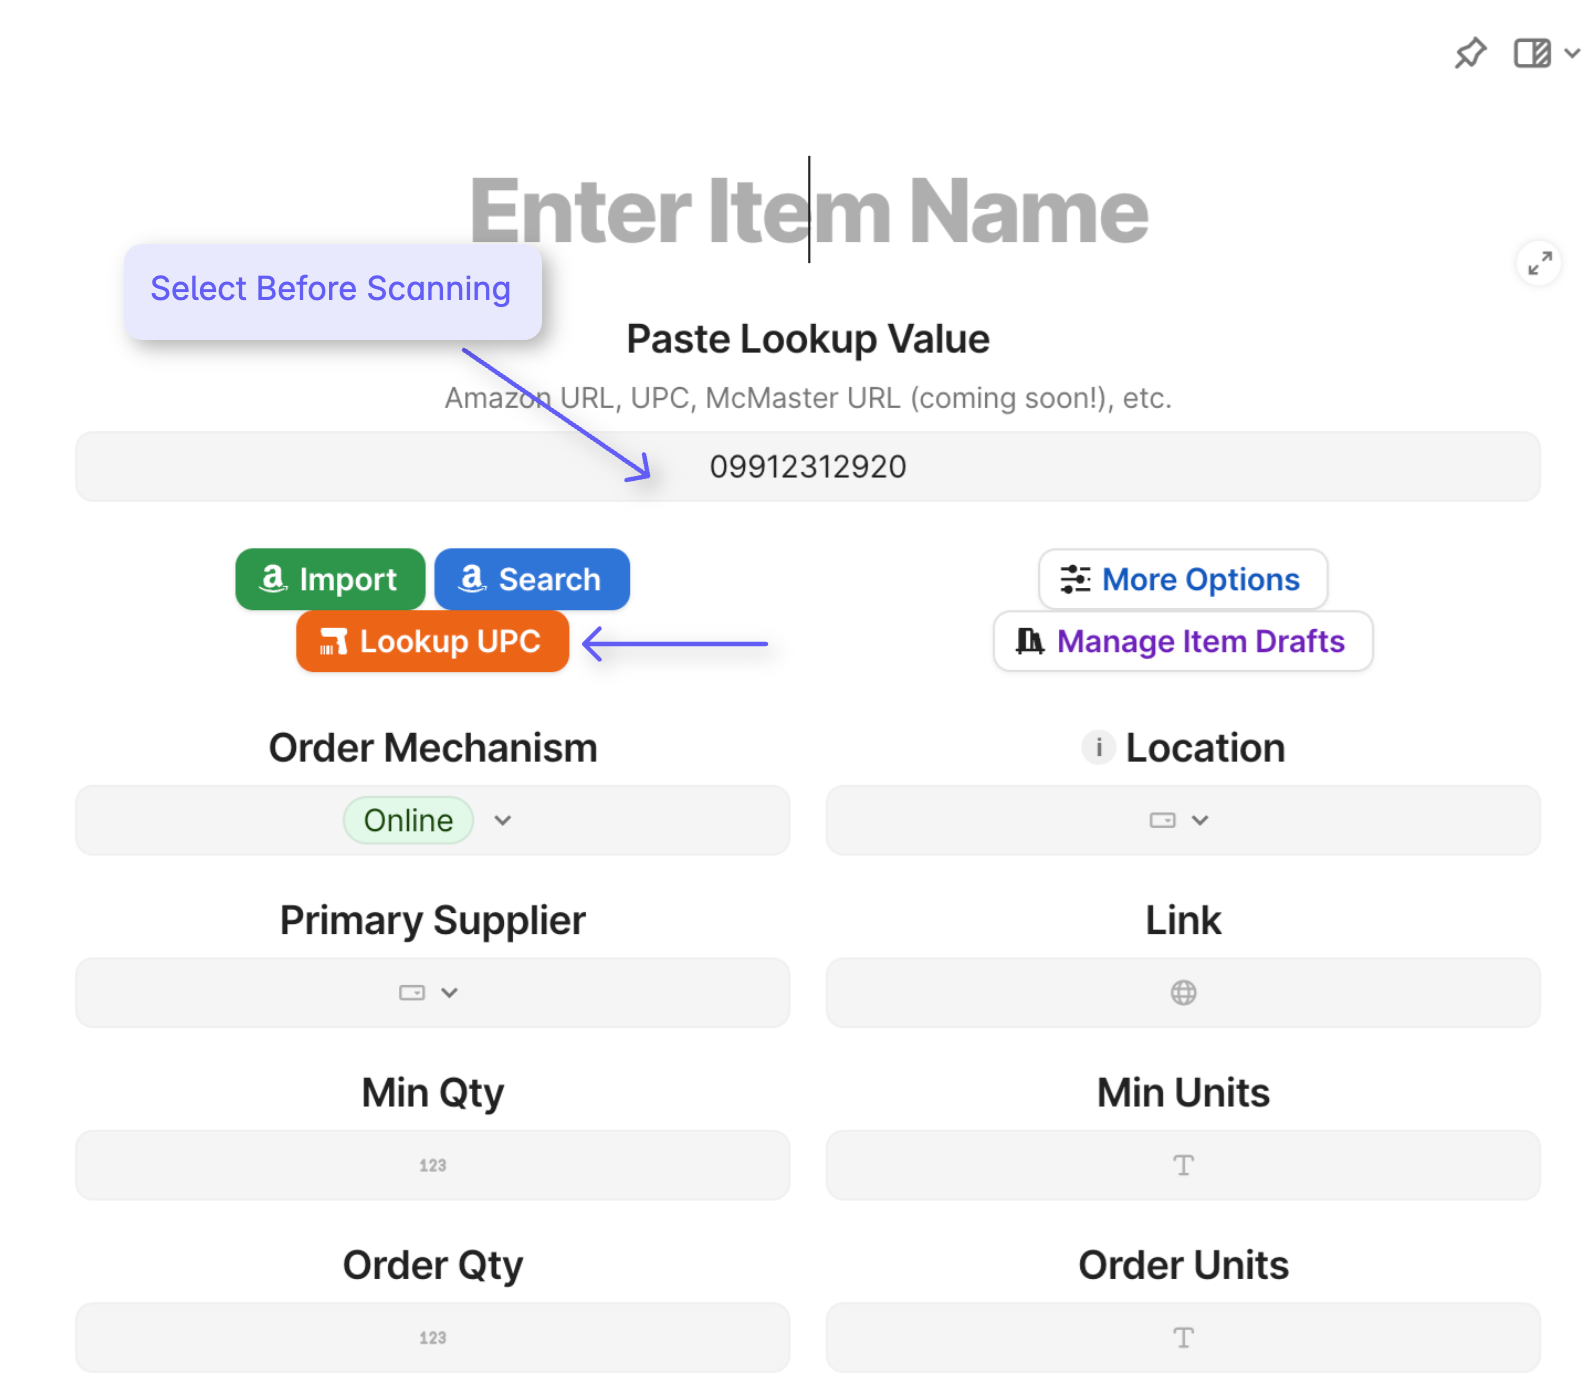Click the Paste Lookup Value field

[x=807, y=467]
